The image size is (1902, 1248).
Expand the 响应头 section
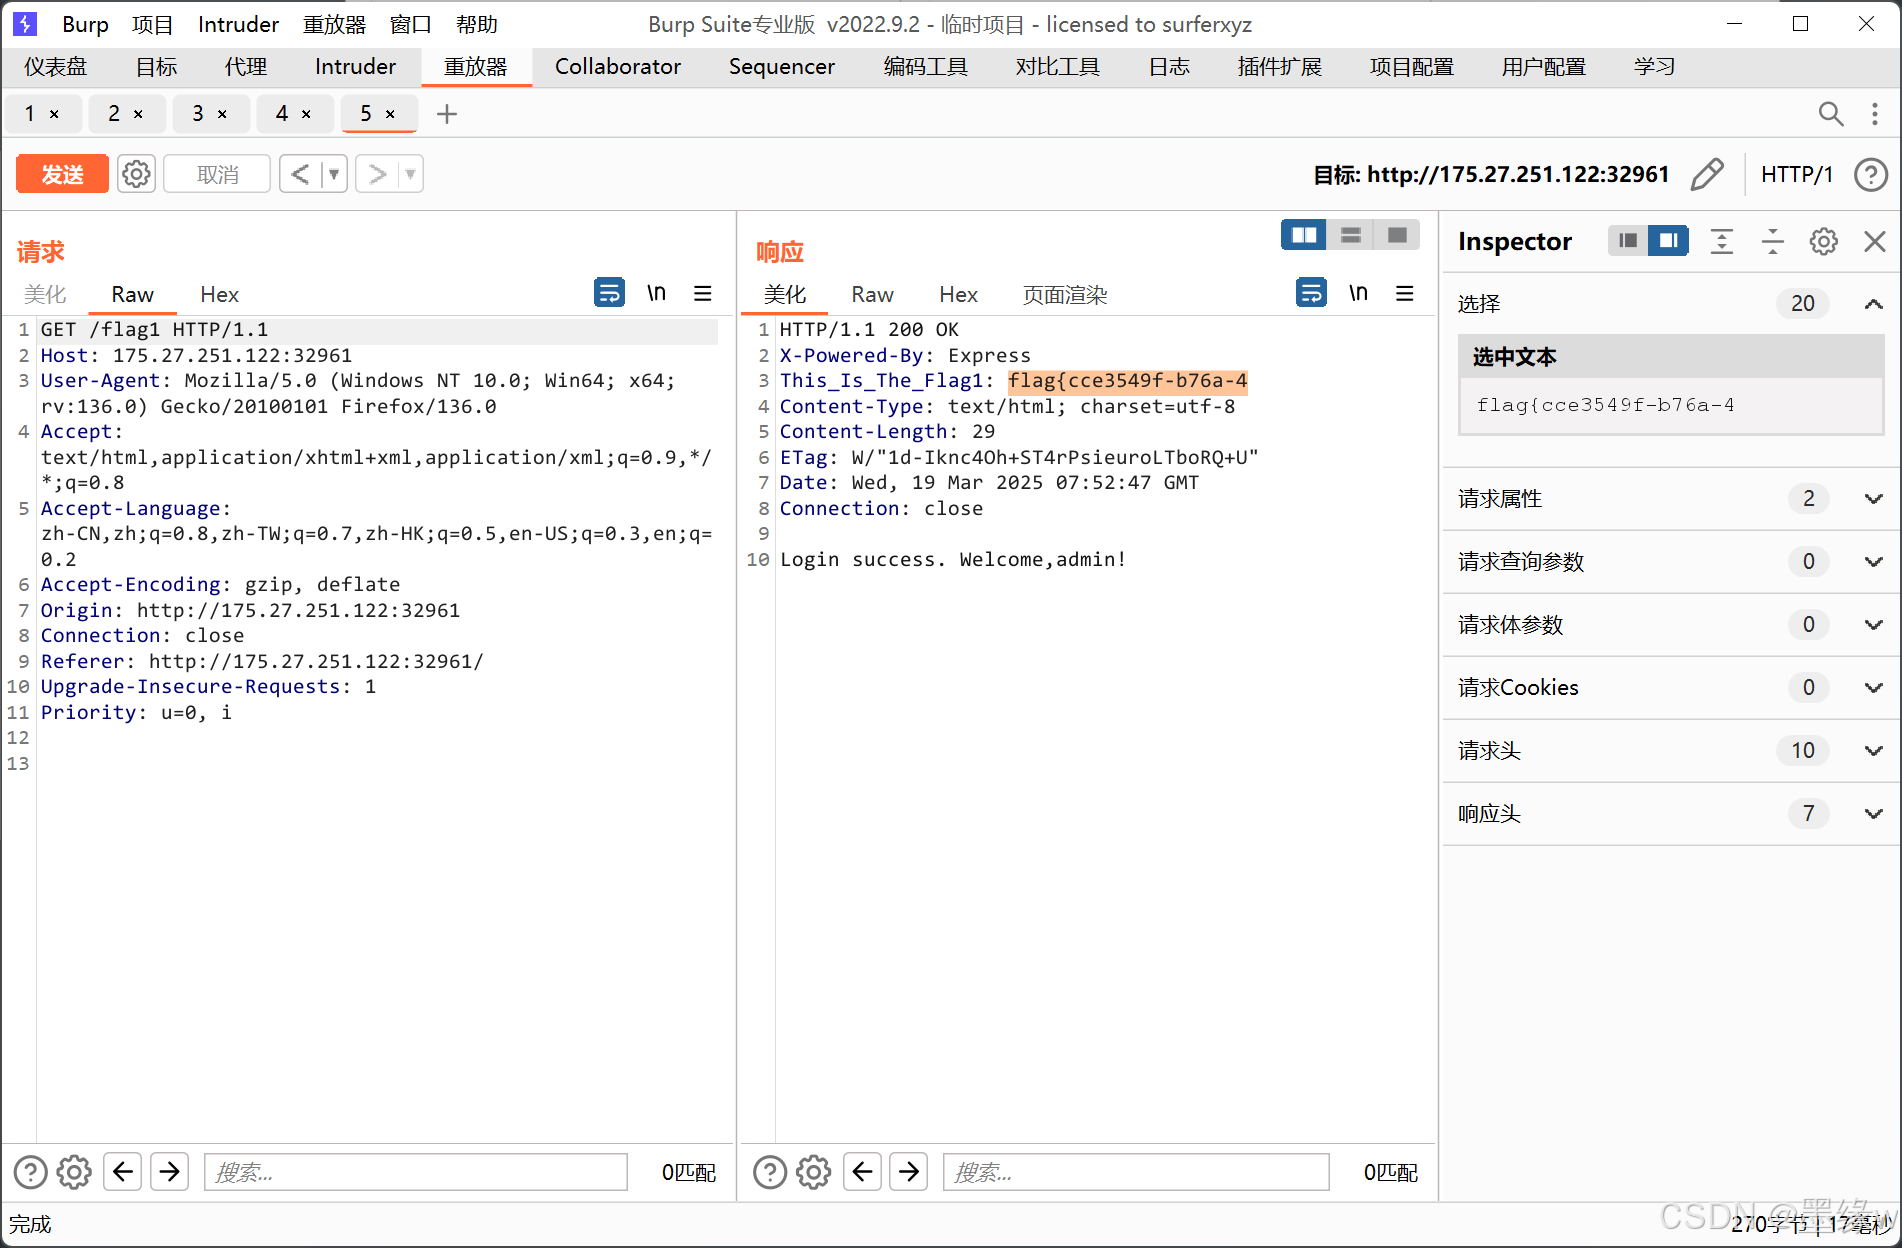[x=1873, y=813]
